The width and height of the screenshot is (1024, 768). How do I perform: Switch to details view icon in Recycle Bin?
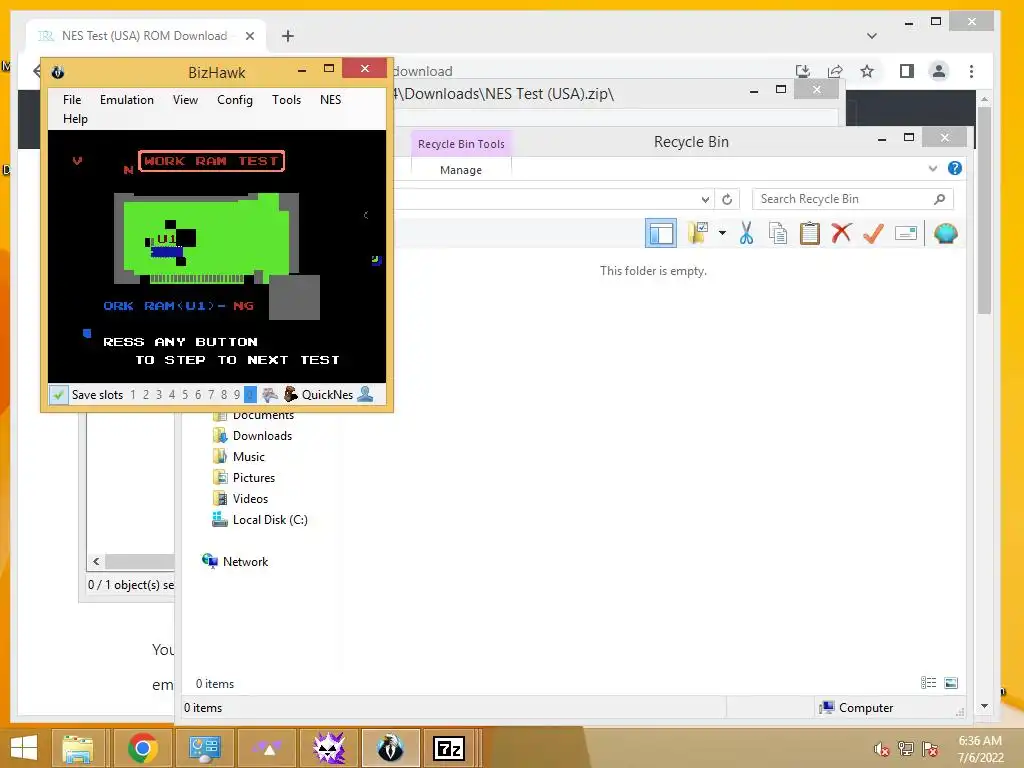(x=928, y=683)
